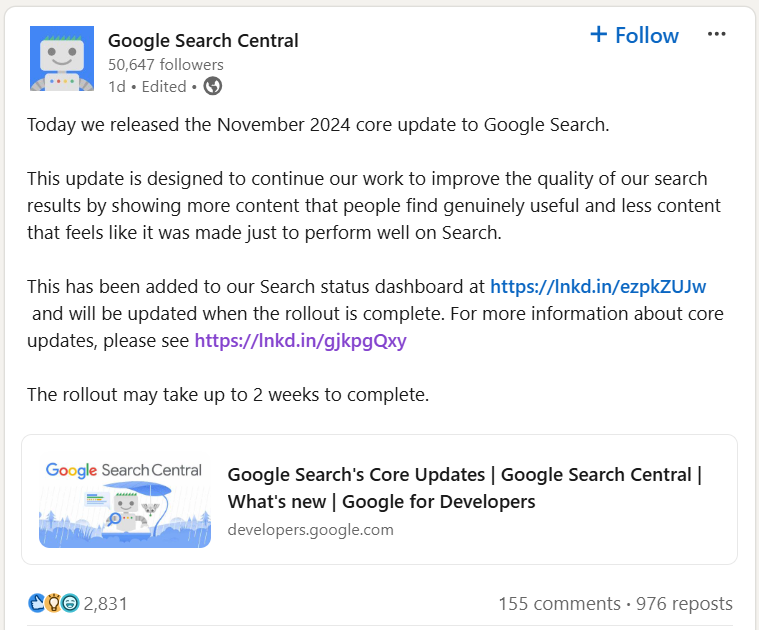Image resolution: width=759 pixels, height=630 pixels.
Task: Click the lightbulb Insightful reaction icon
Action: [x=53, y=604]
